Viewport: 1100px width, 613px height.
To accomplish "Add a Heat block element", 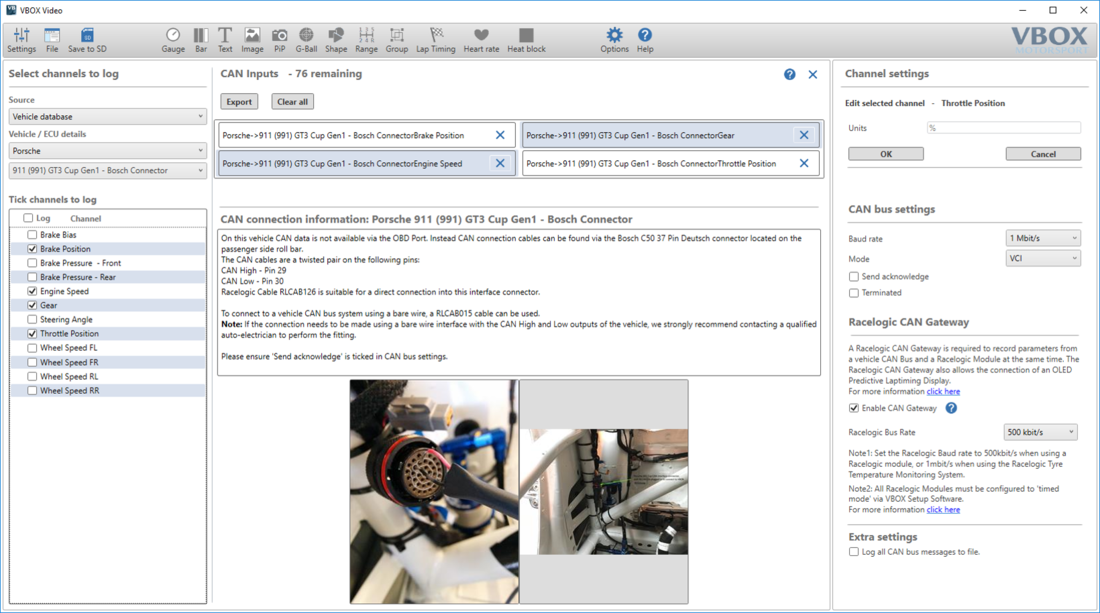I will 526,41.
